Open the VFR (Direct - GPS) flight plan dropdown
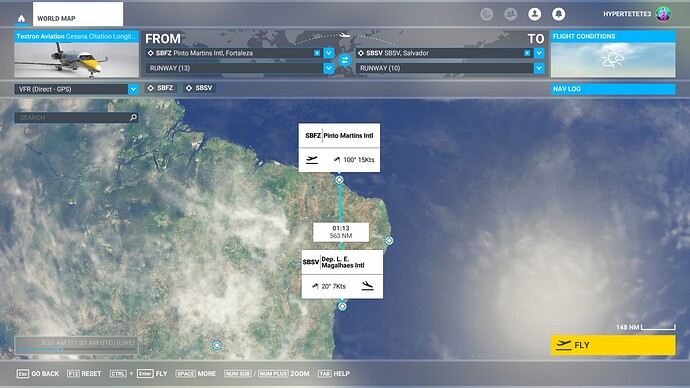690x388 pixels. coord(76,89)
